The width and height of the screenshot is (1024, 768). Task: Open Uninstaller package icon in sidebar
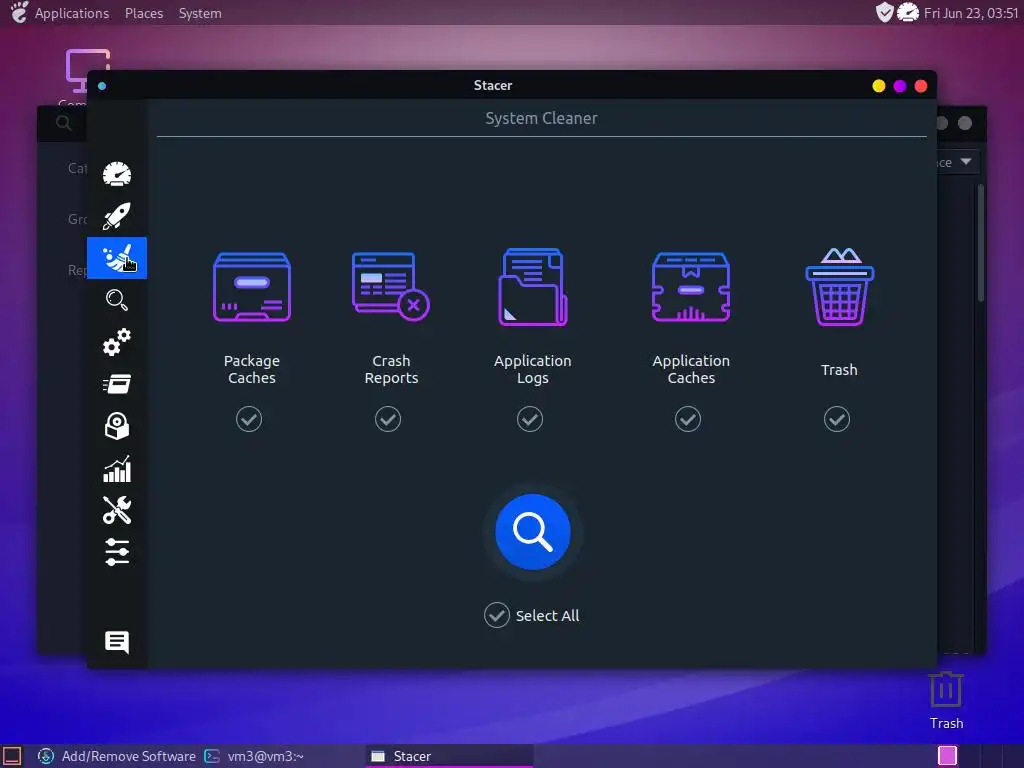[117, 426]
